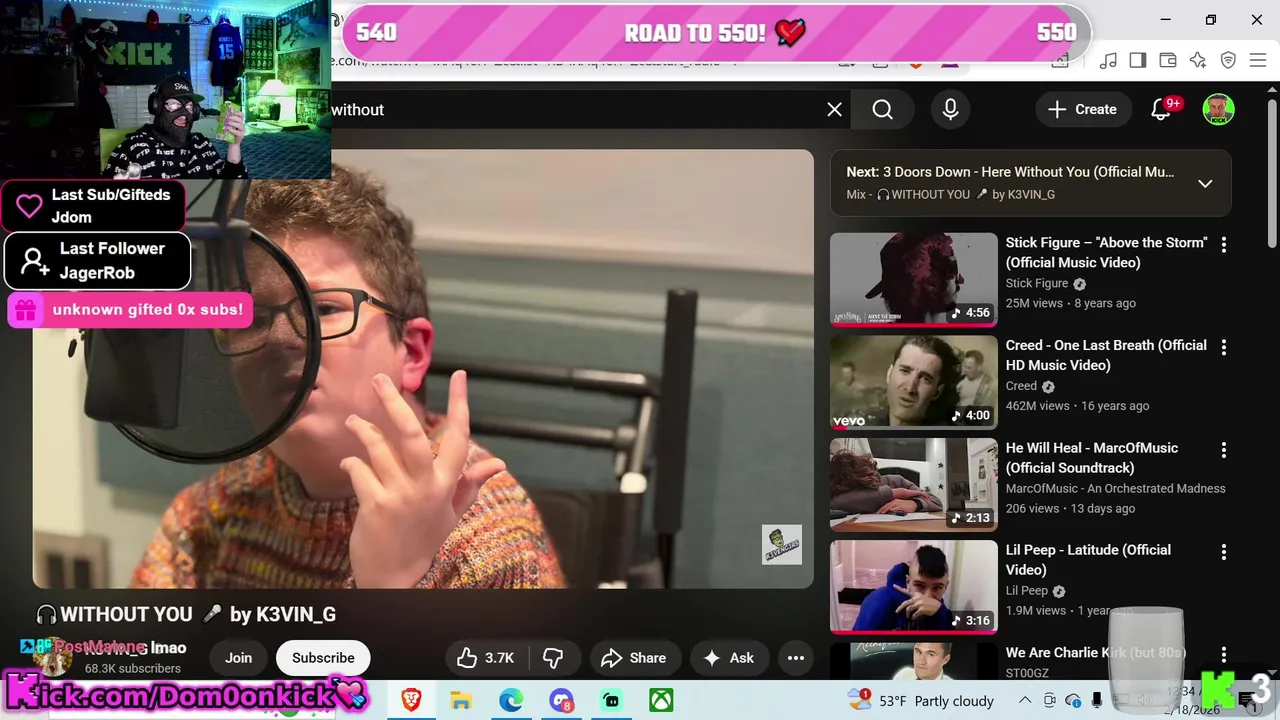
Task: Start voice search with the microphone icon
Action: pos(950,109)
